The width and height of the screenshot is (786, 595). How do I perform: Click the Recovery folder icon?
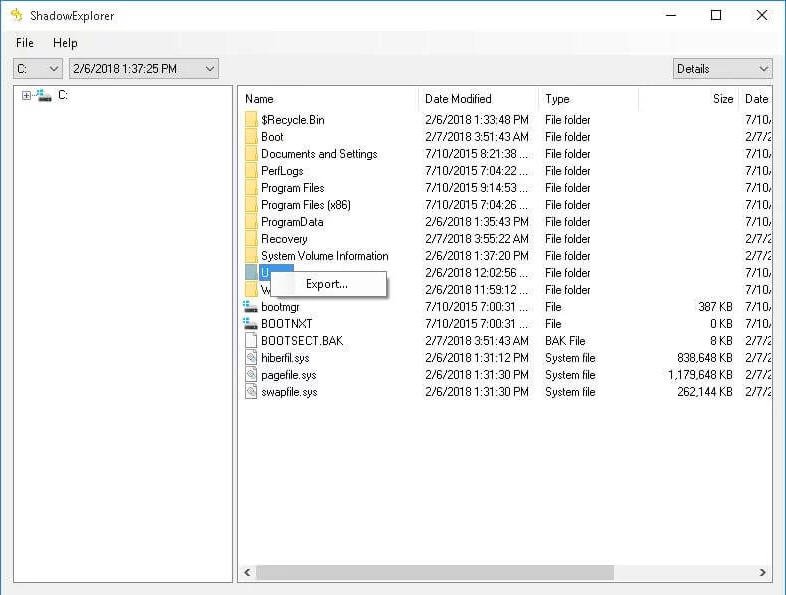coord(251,239)
